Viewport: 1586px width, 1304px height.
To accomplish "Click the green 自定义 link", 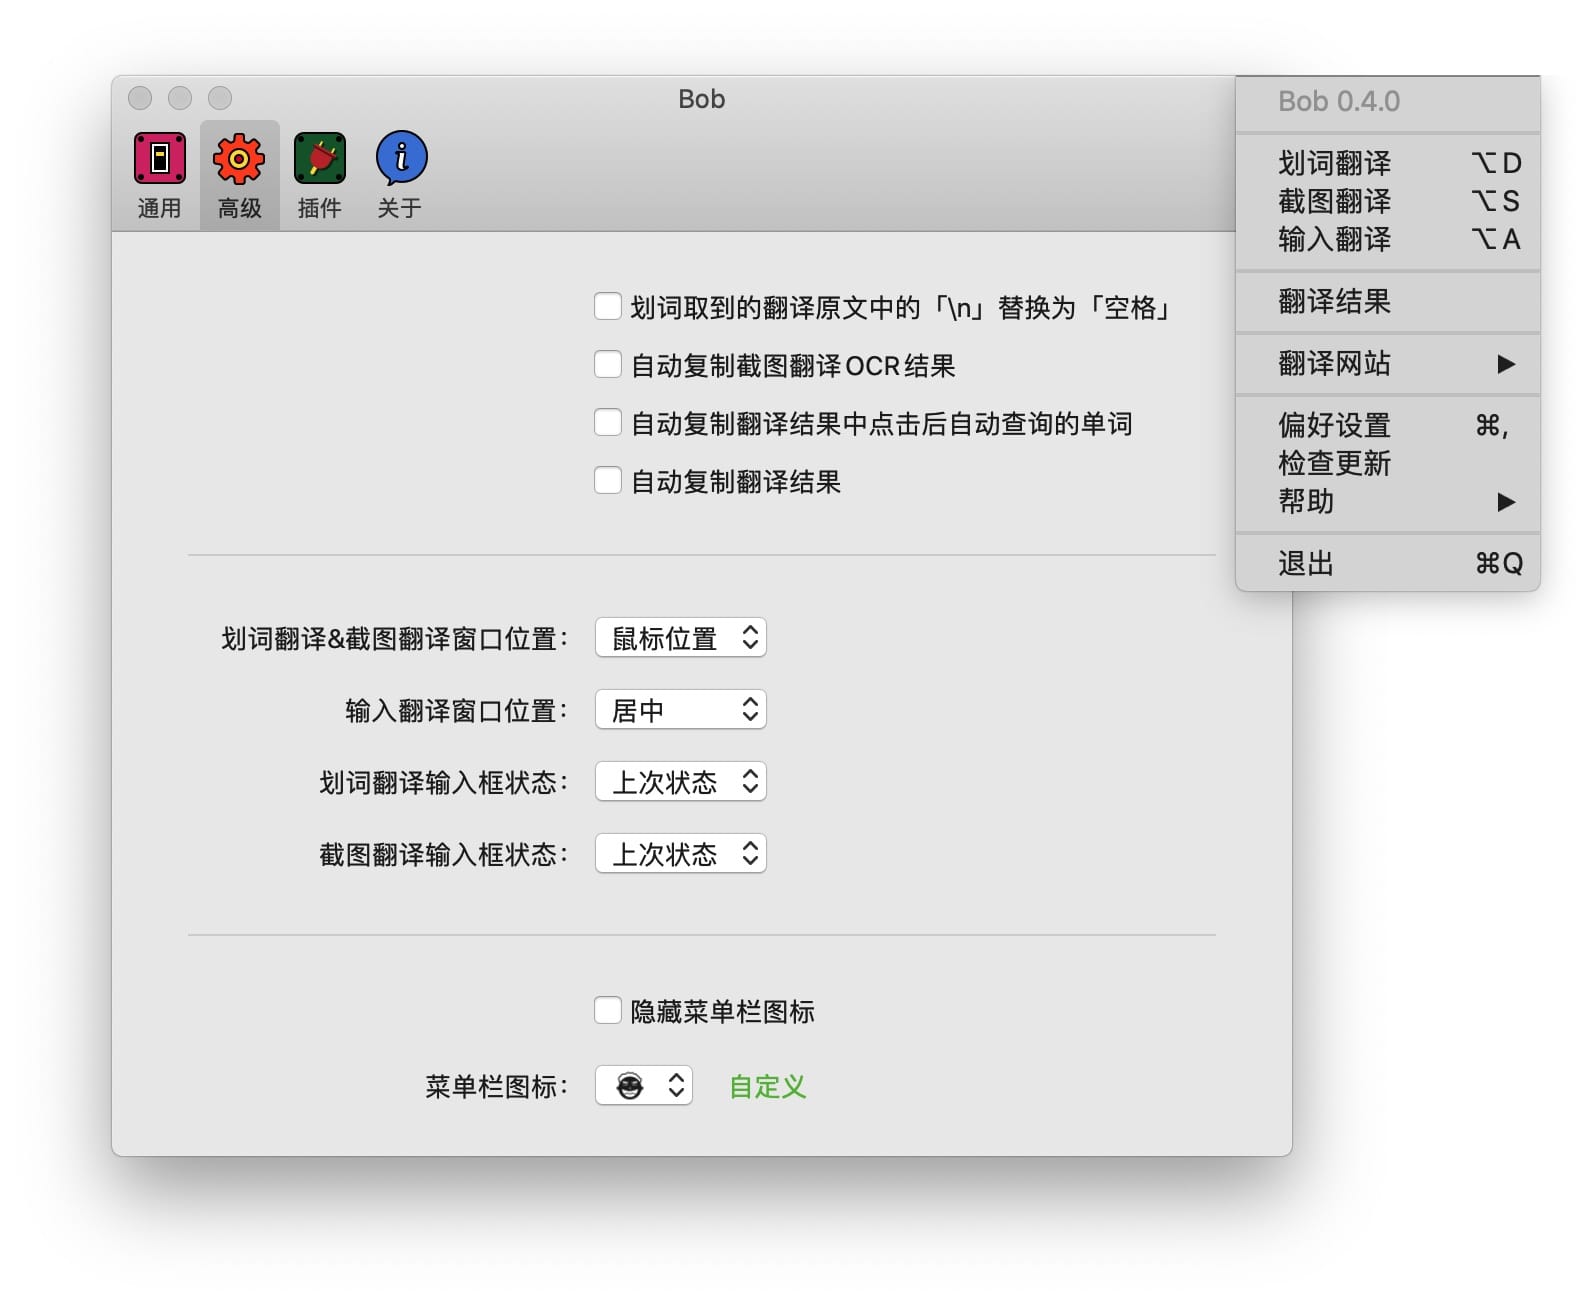I will [767, 1087].
